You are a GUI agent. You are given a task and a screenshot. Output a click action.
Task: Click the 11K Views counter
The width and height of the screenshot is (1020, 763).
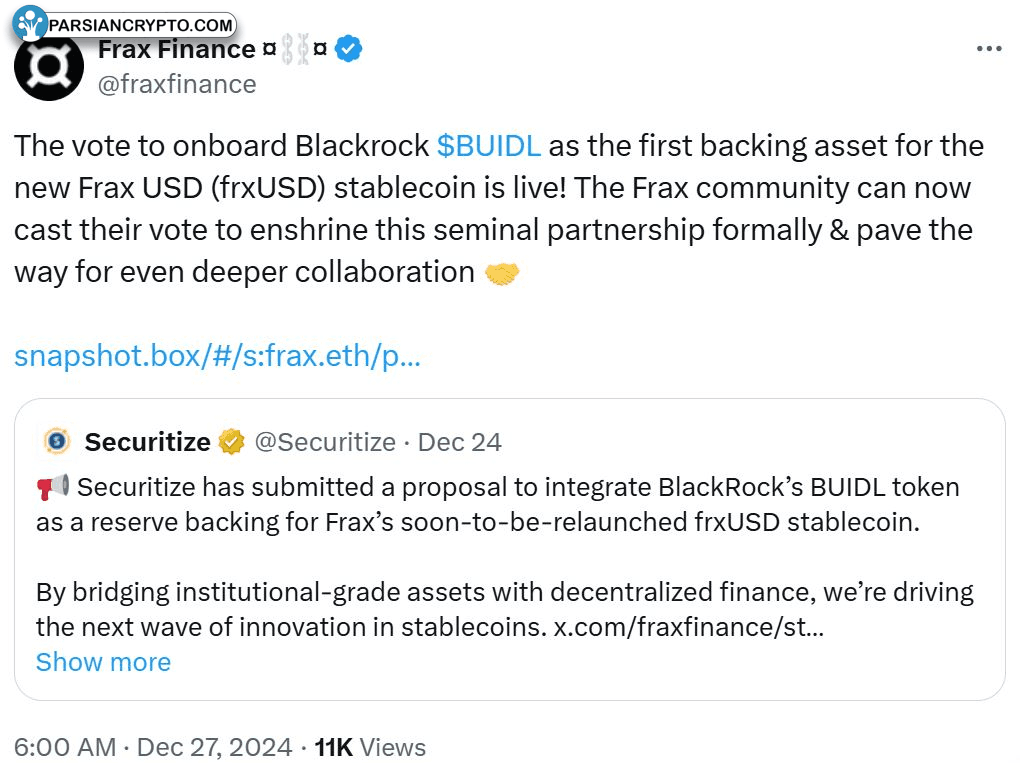click(x=370, y=747)
